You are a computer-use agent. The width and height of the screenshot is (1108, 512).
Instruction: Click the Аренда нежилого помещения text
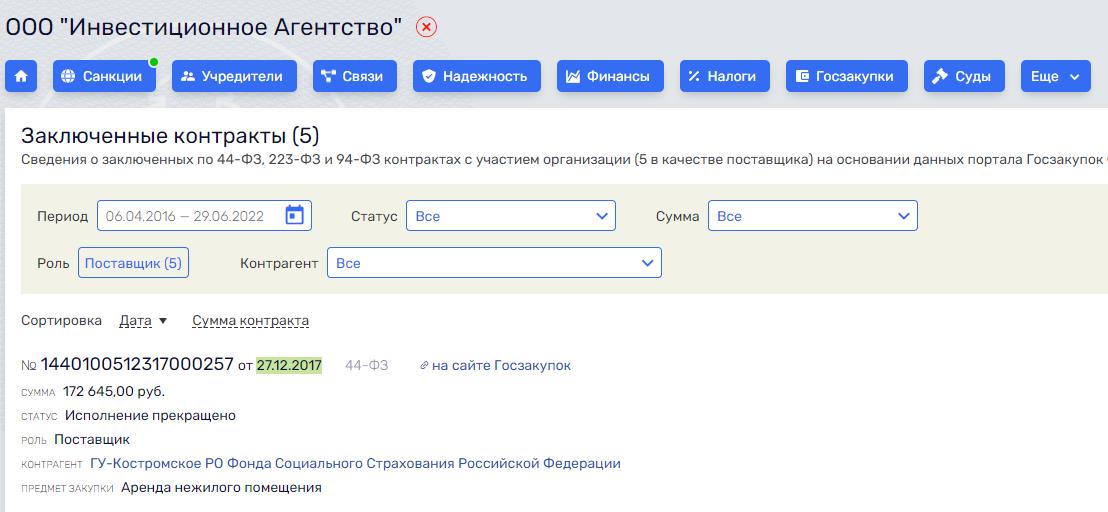pyautogui.click(x=221, y=487)
